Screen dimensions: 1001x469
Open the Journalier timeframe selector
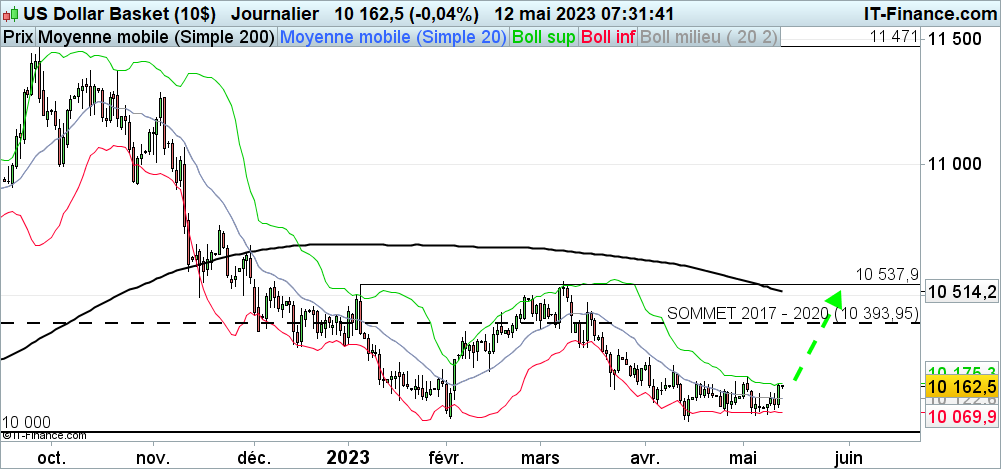[274, 15]
